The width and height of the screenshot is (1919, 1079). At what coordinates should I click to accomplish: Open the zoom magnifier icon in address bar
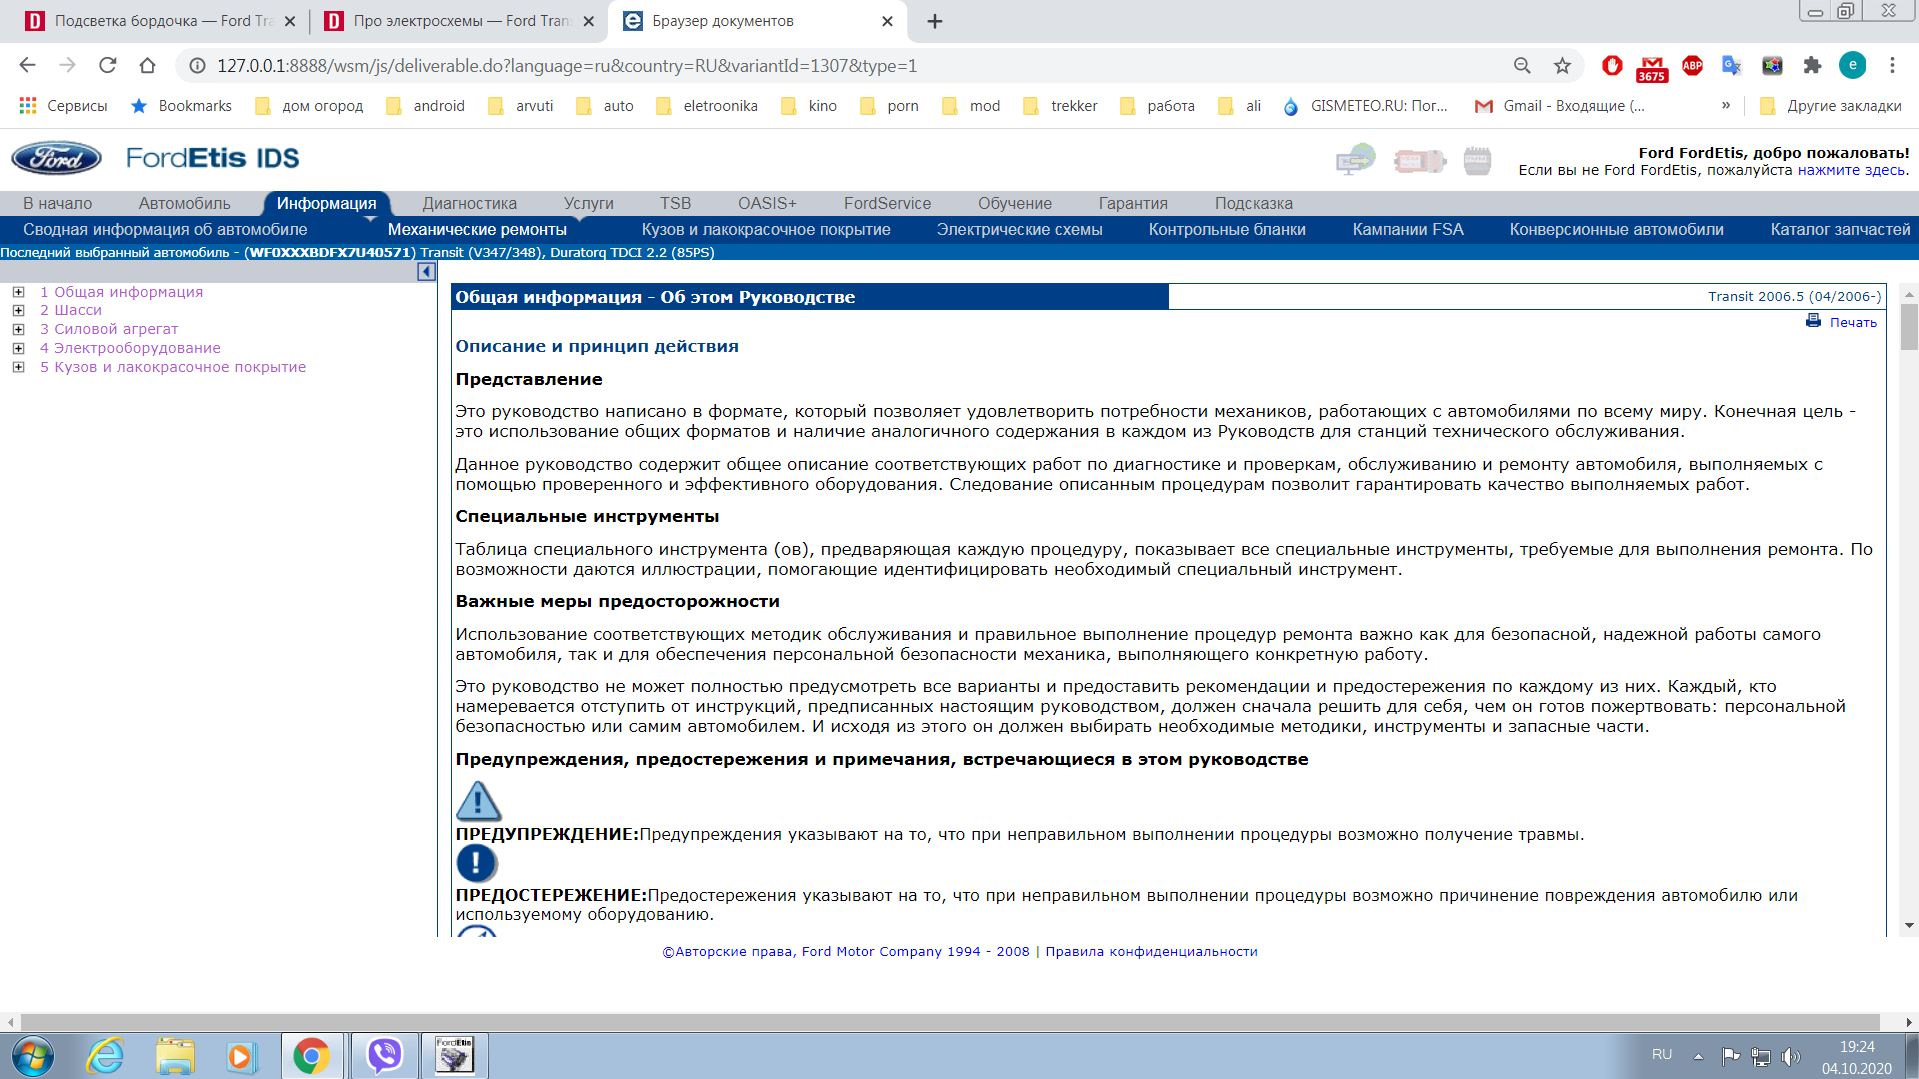(x=1522, y=66)
